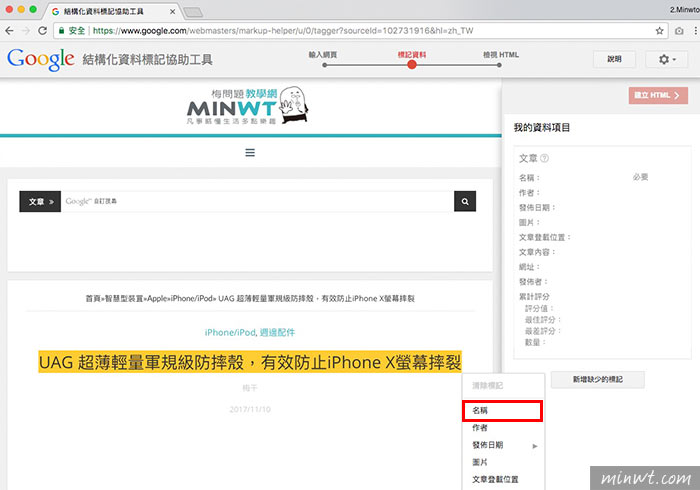
Task: Click the 新增缺少的標記 button
Action: 597,379
